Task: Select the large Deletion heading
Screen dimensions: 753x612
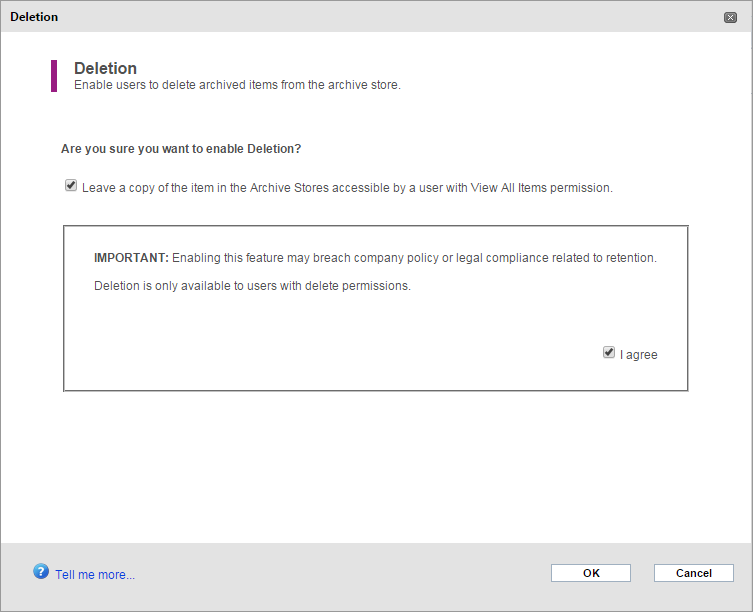Action: pos(105,68)
